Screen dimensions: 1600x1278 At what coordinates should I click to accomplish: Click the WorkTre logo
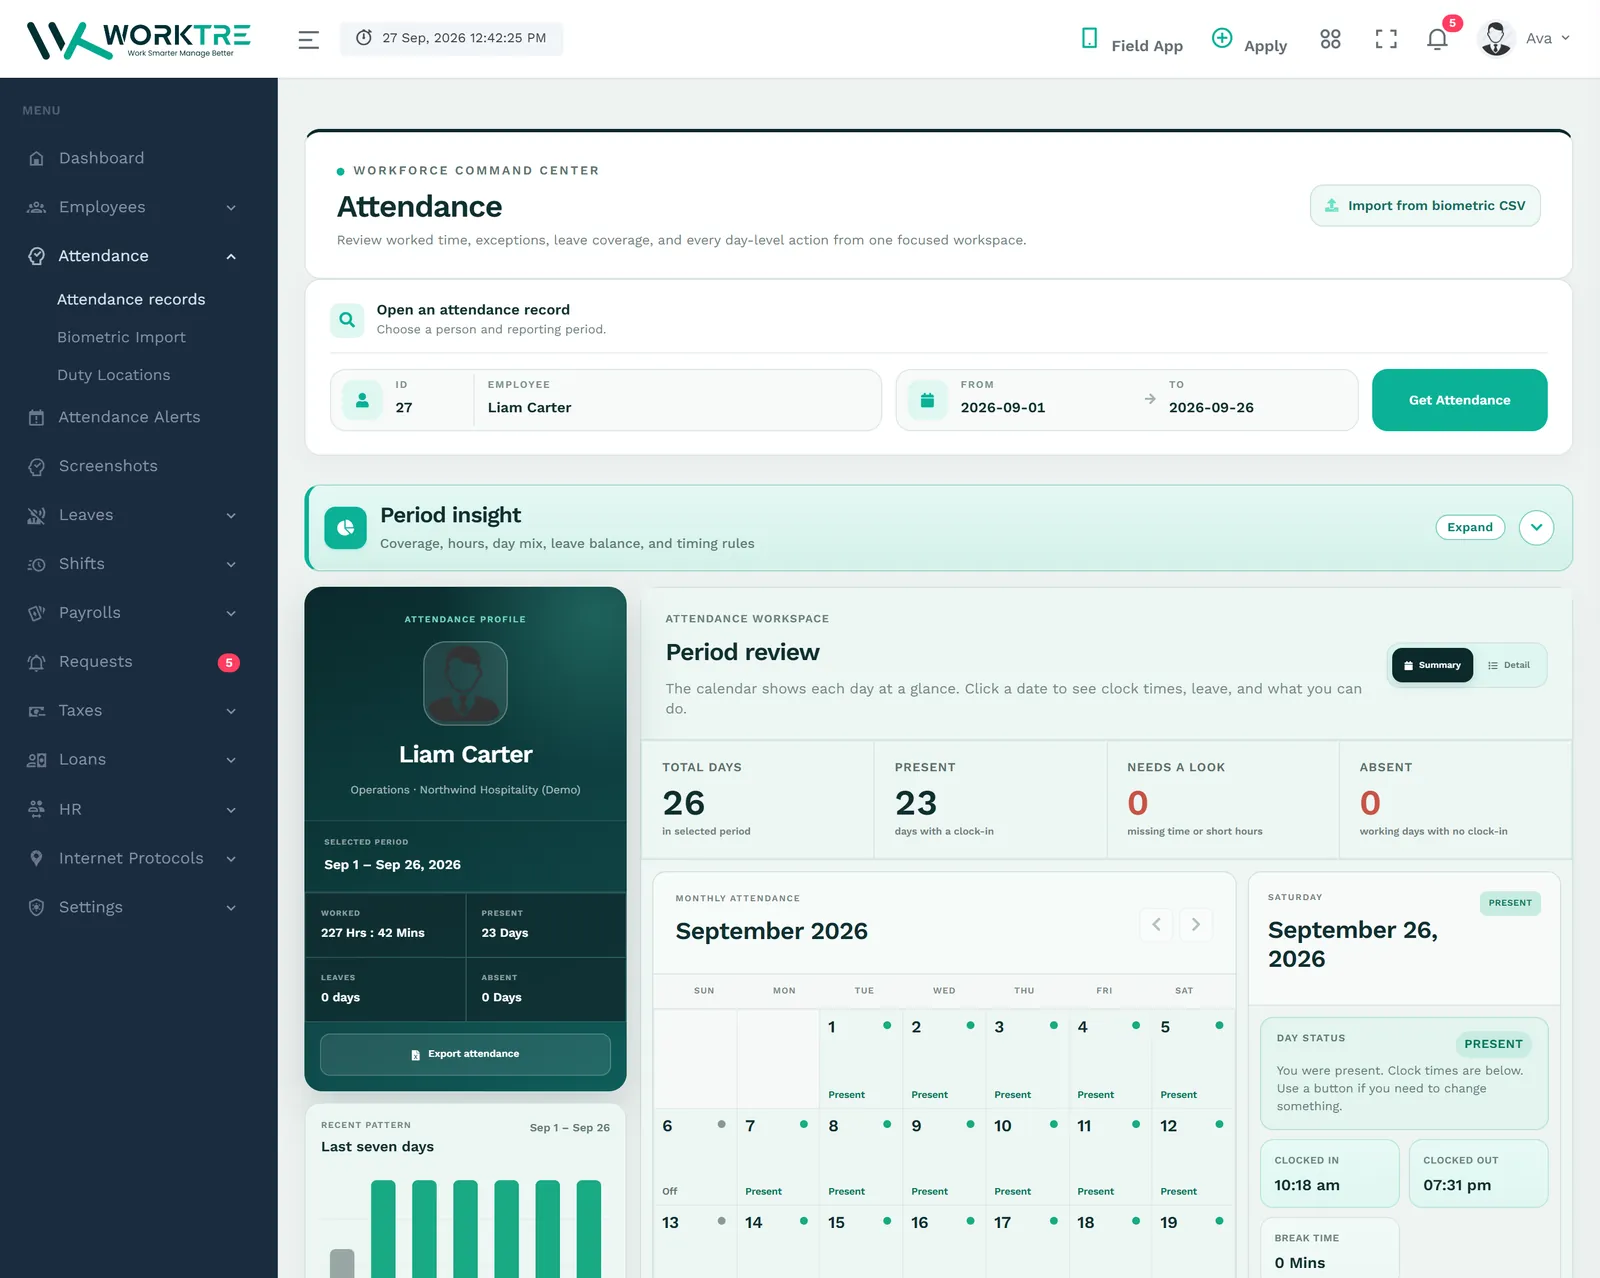coord(138,40)
